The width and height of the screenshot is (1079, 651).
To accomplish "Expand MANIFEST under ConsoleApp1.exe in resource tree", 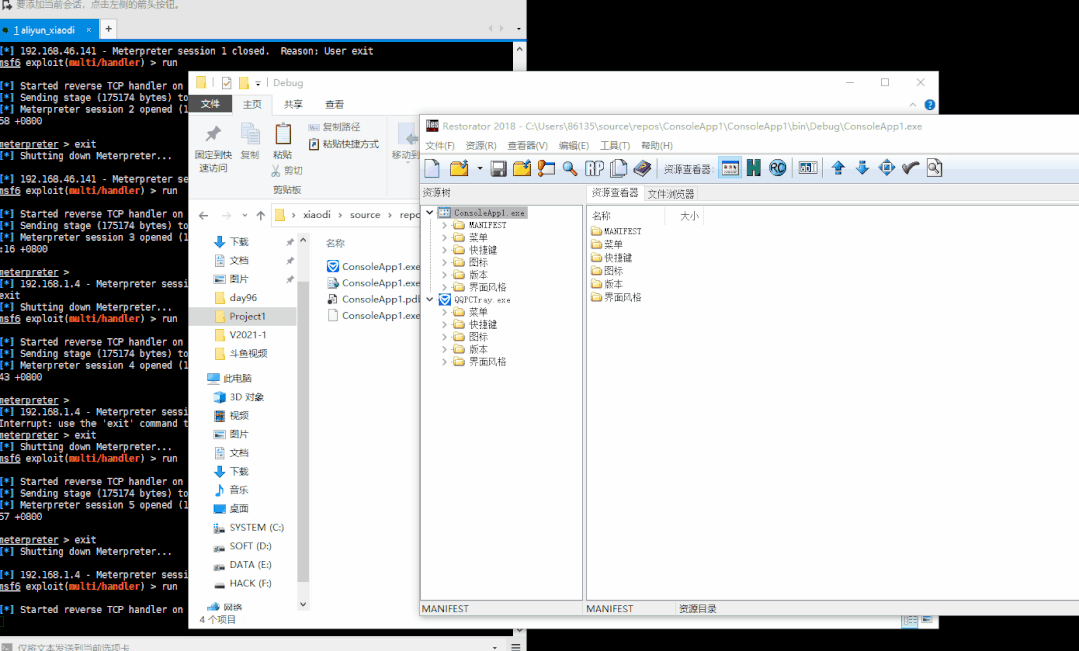I will pyautogui.click(x=445, y=225).
